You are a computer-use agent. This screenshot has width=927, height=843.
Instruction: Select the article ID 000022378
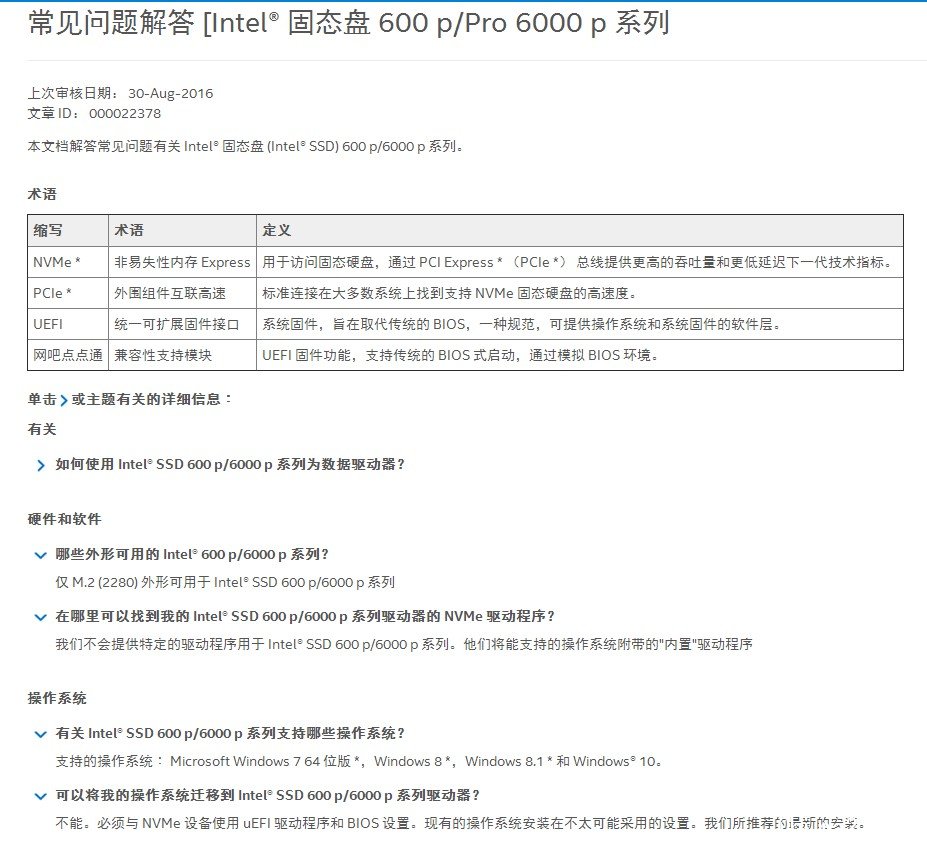[125, 114]
